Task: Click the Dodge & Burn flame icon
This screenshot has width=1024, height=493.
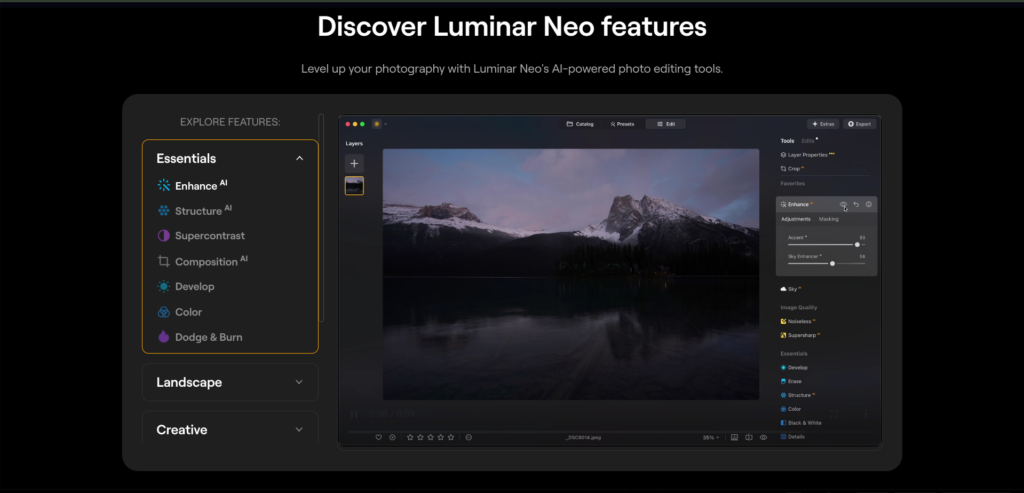Action: coord(164,337)
